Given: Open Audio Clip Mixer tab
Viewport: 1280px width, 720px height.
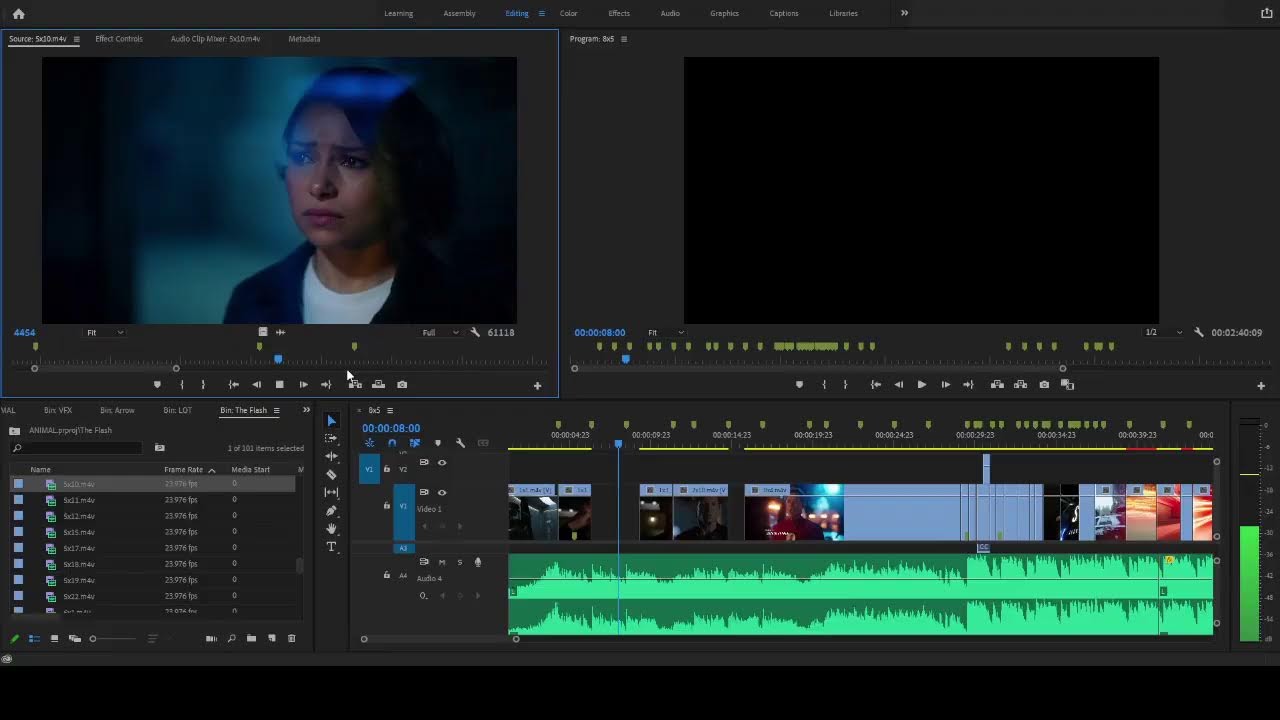Looking at the screenshot, I should 215,39.
